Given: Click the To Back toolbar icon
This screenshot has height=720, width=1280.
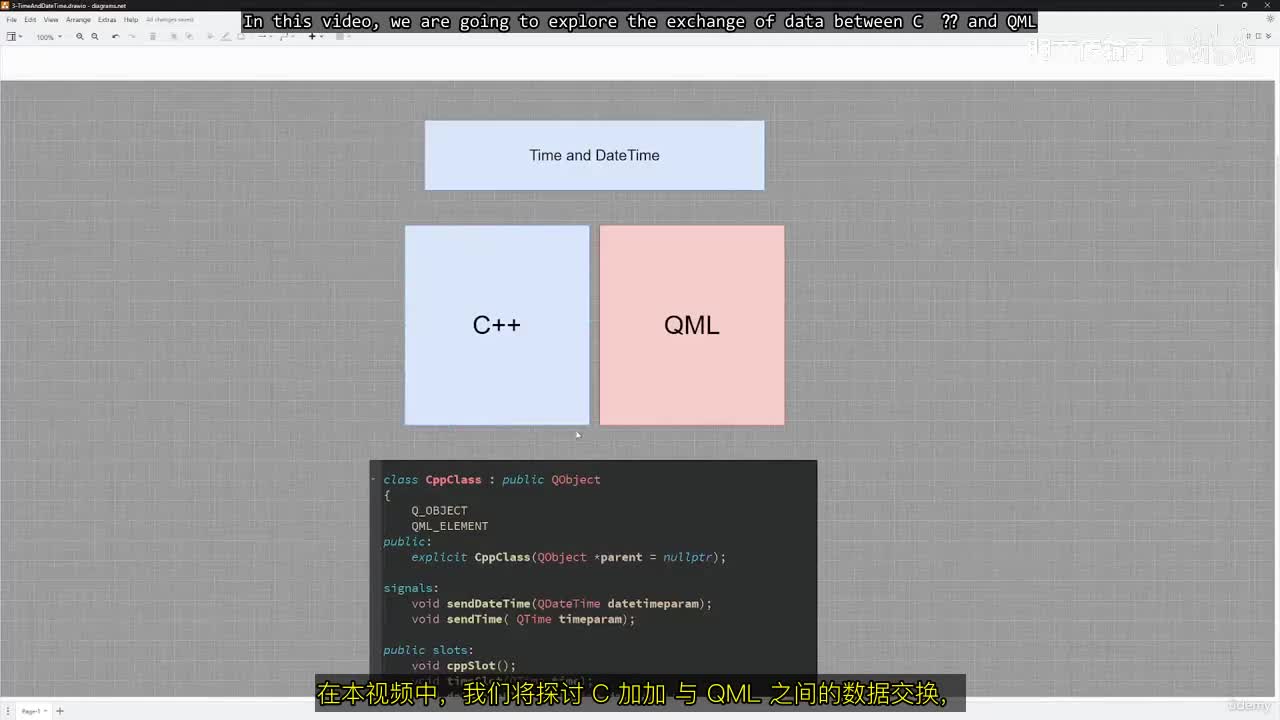Looking at the screenshot, I should click(x=188, y=37).
